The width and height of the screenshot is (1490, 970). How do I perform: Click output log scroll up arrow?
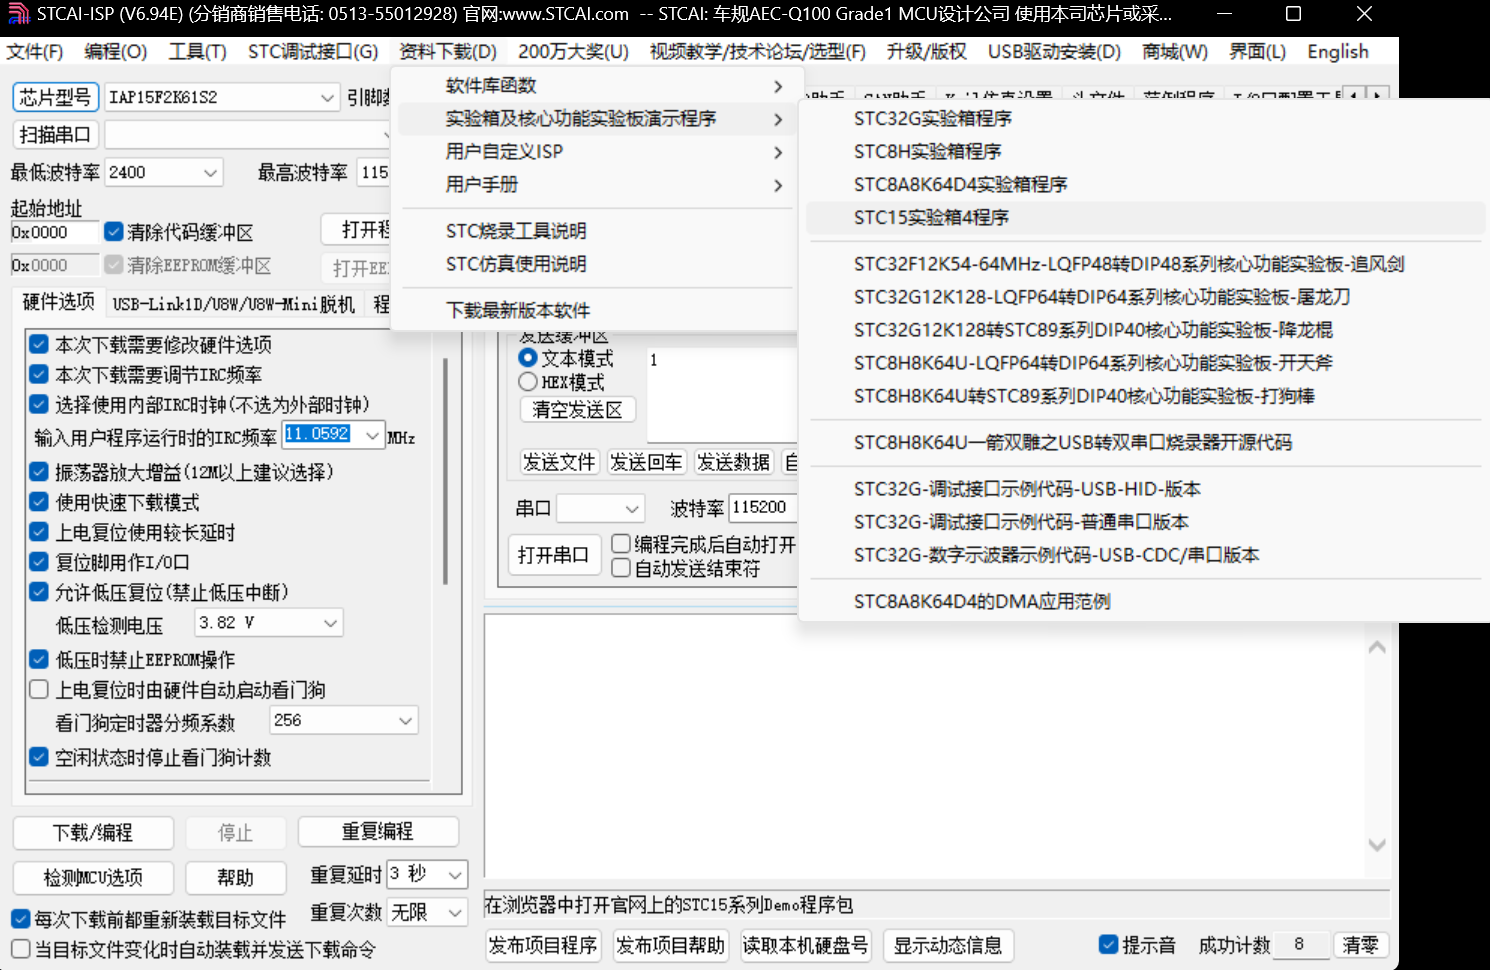tap(1377, 647)
